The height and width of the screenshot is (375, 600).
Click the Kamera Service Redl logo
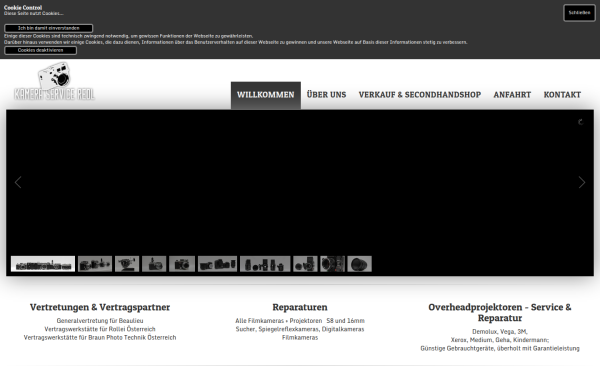(x=54, y=82)
